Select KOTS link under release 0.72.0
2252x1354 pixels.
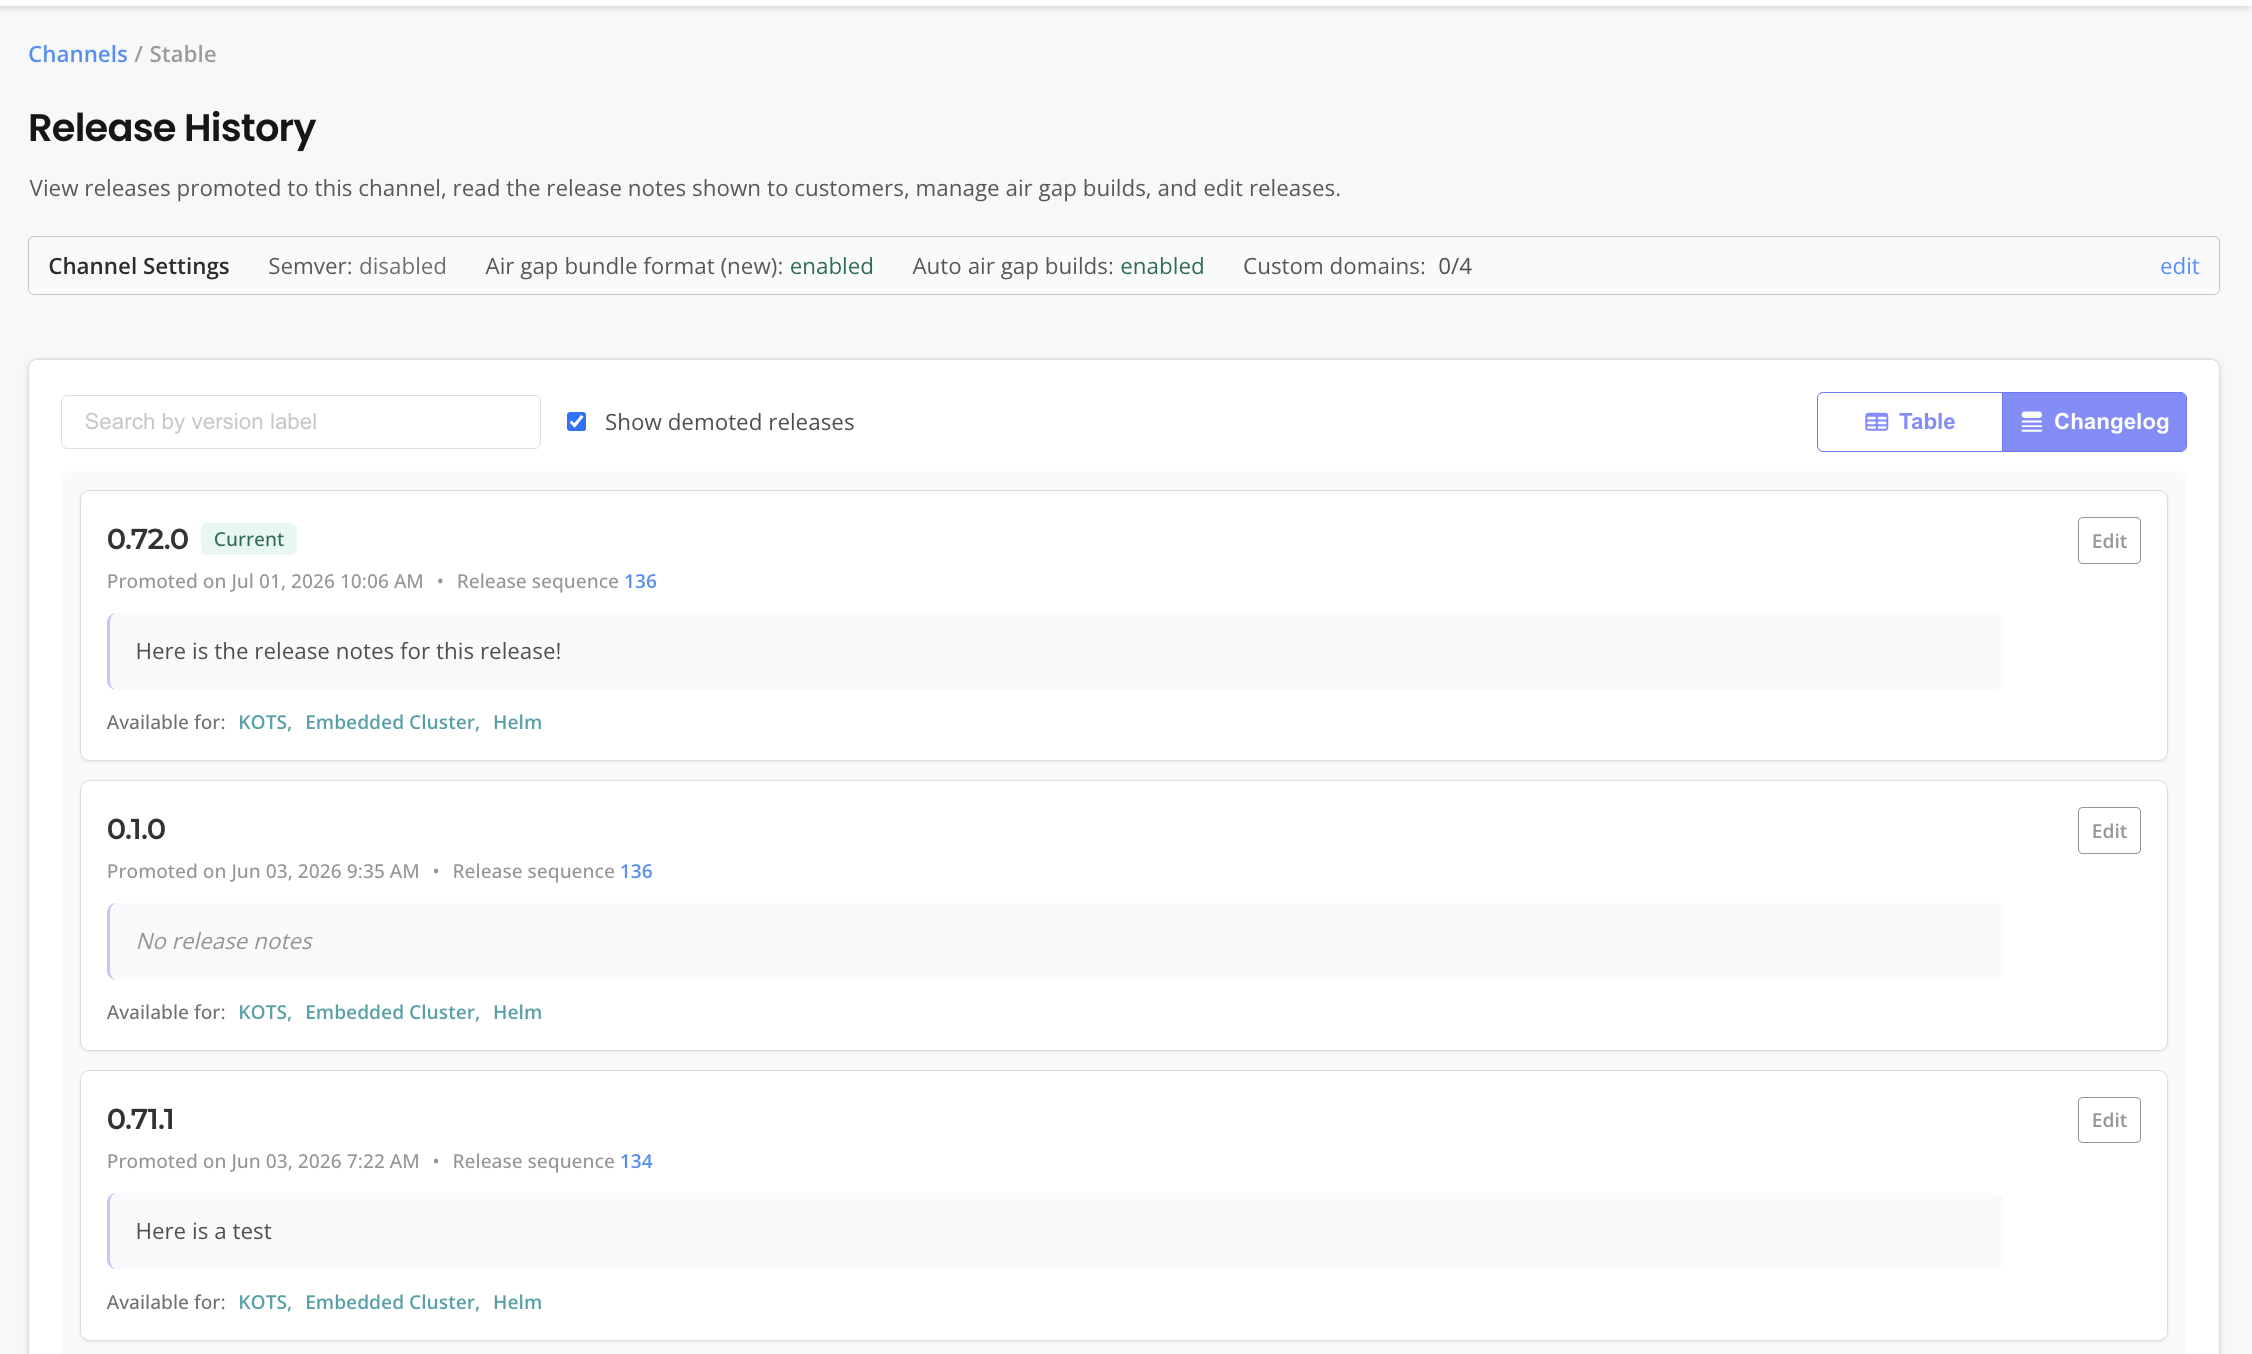(x=263, y=722)
